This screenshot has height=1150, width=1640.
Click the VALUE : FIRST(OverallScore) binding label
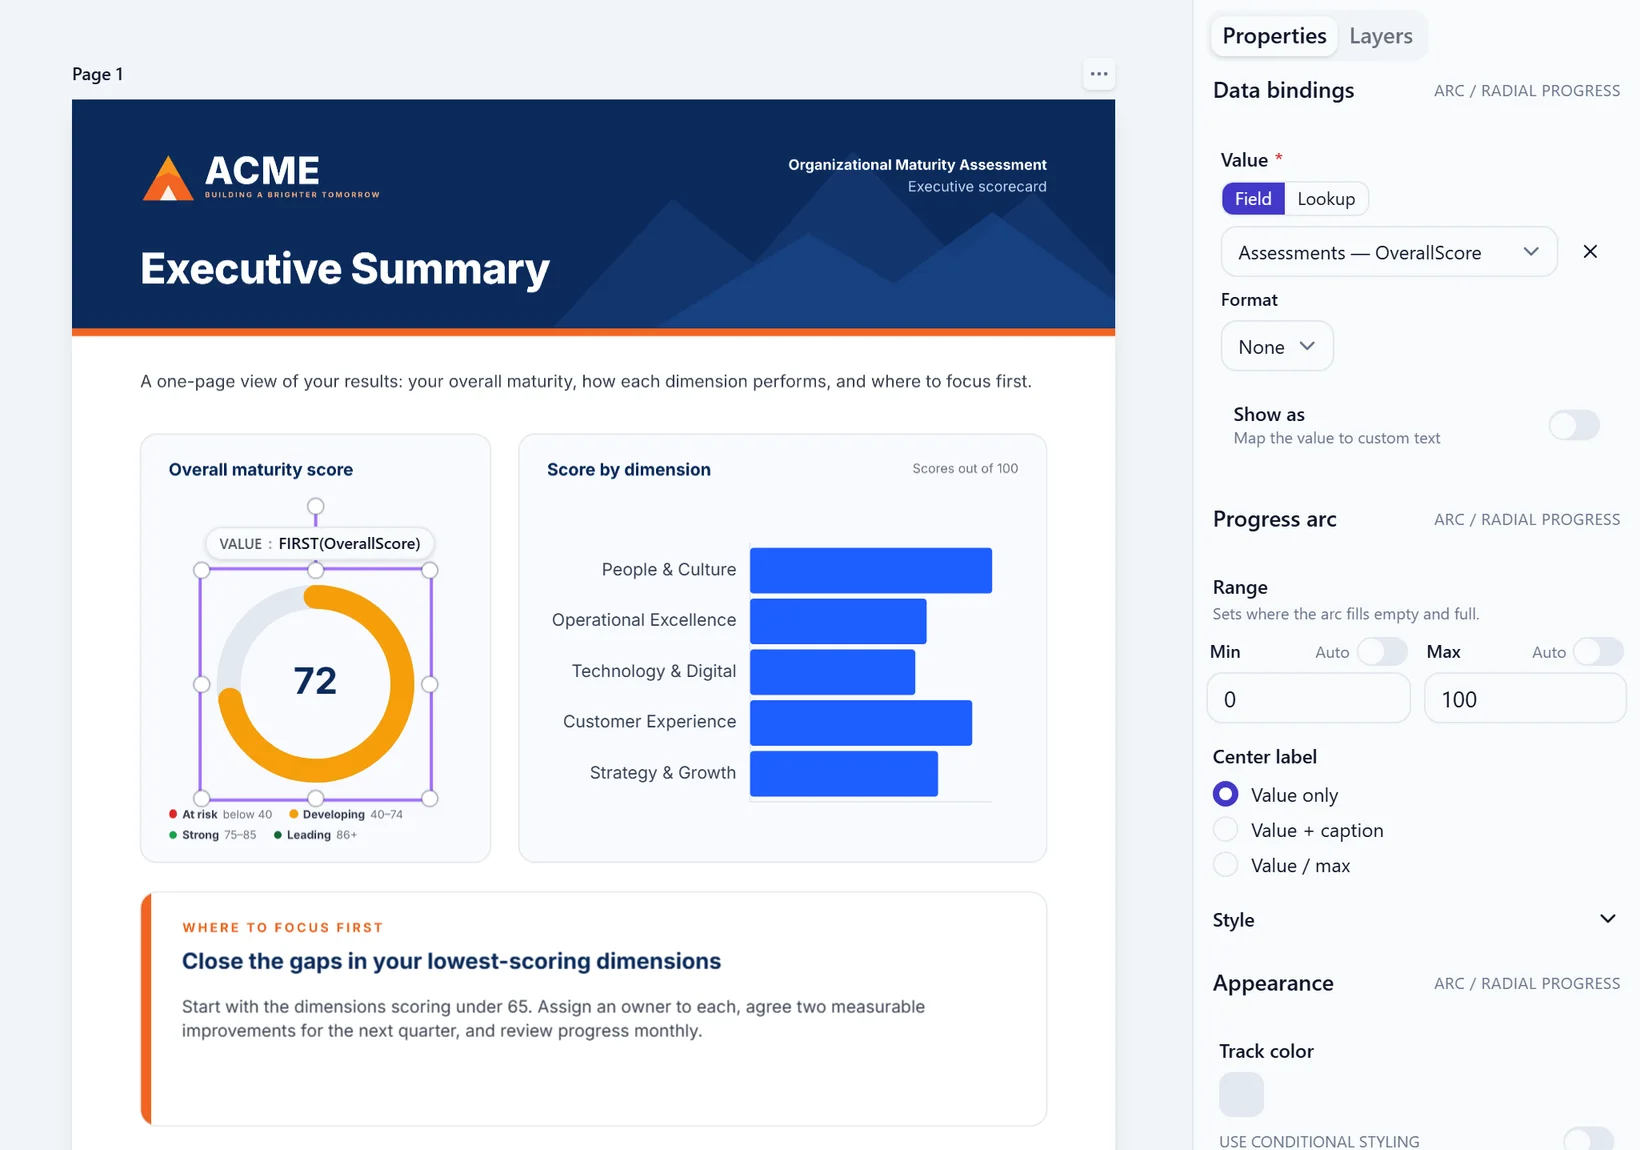(x=320, y=544)
